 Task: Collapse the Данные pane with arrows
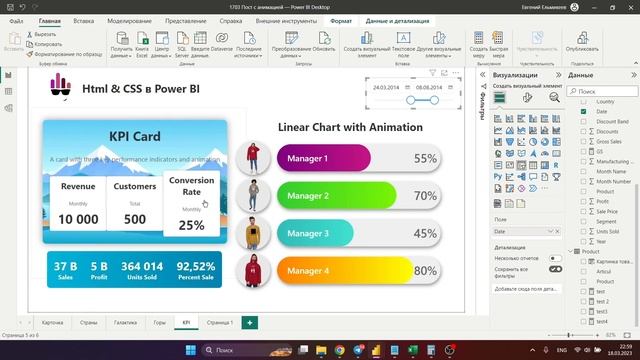[633, 75]
